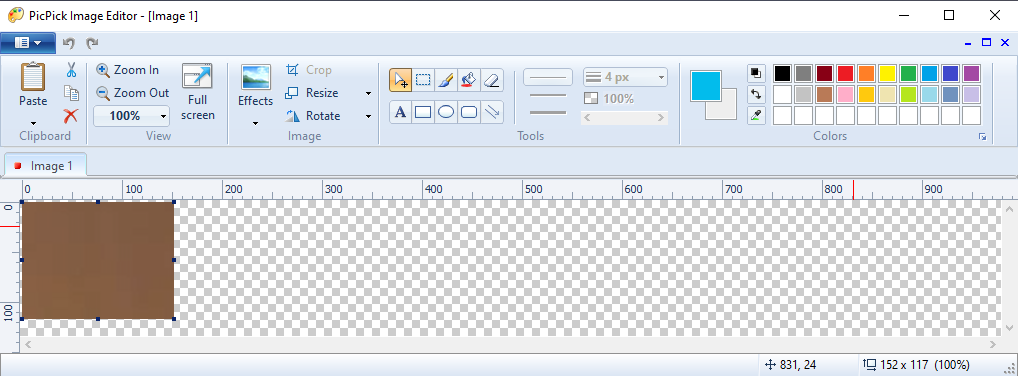
Task: Choose the dashed rectangular Select tool
Action: tap(423, 80)
